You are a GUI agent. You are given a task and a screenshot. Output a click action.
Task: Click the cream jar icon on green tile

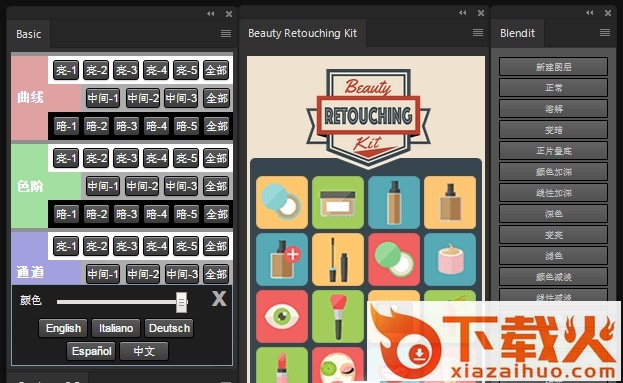[338, 202]
